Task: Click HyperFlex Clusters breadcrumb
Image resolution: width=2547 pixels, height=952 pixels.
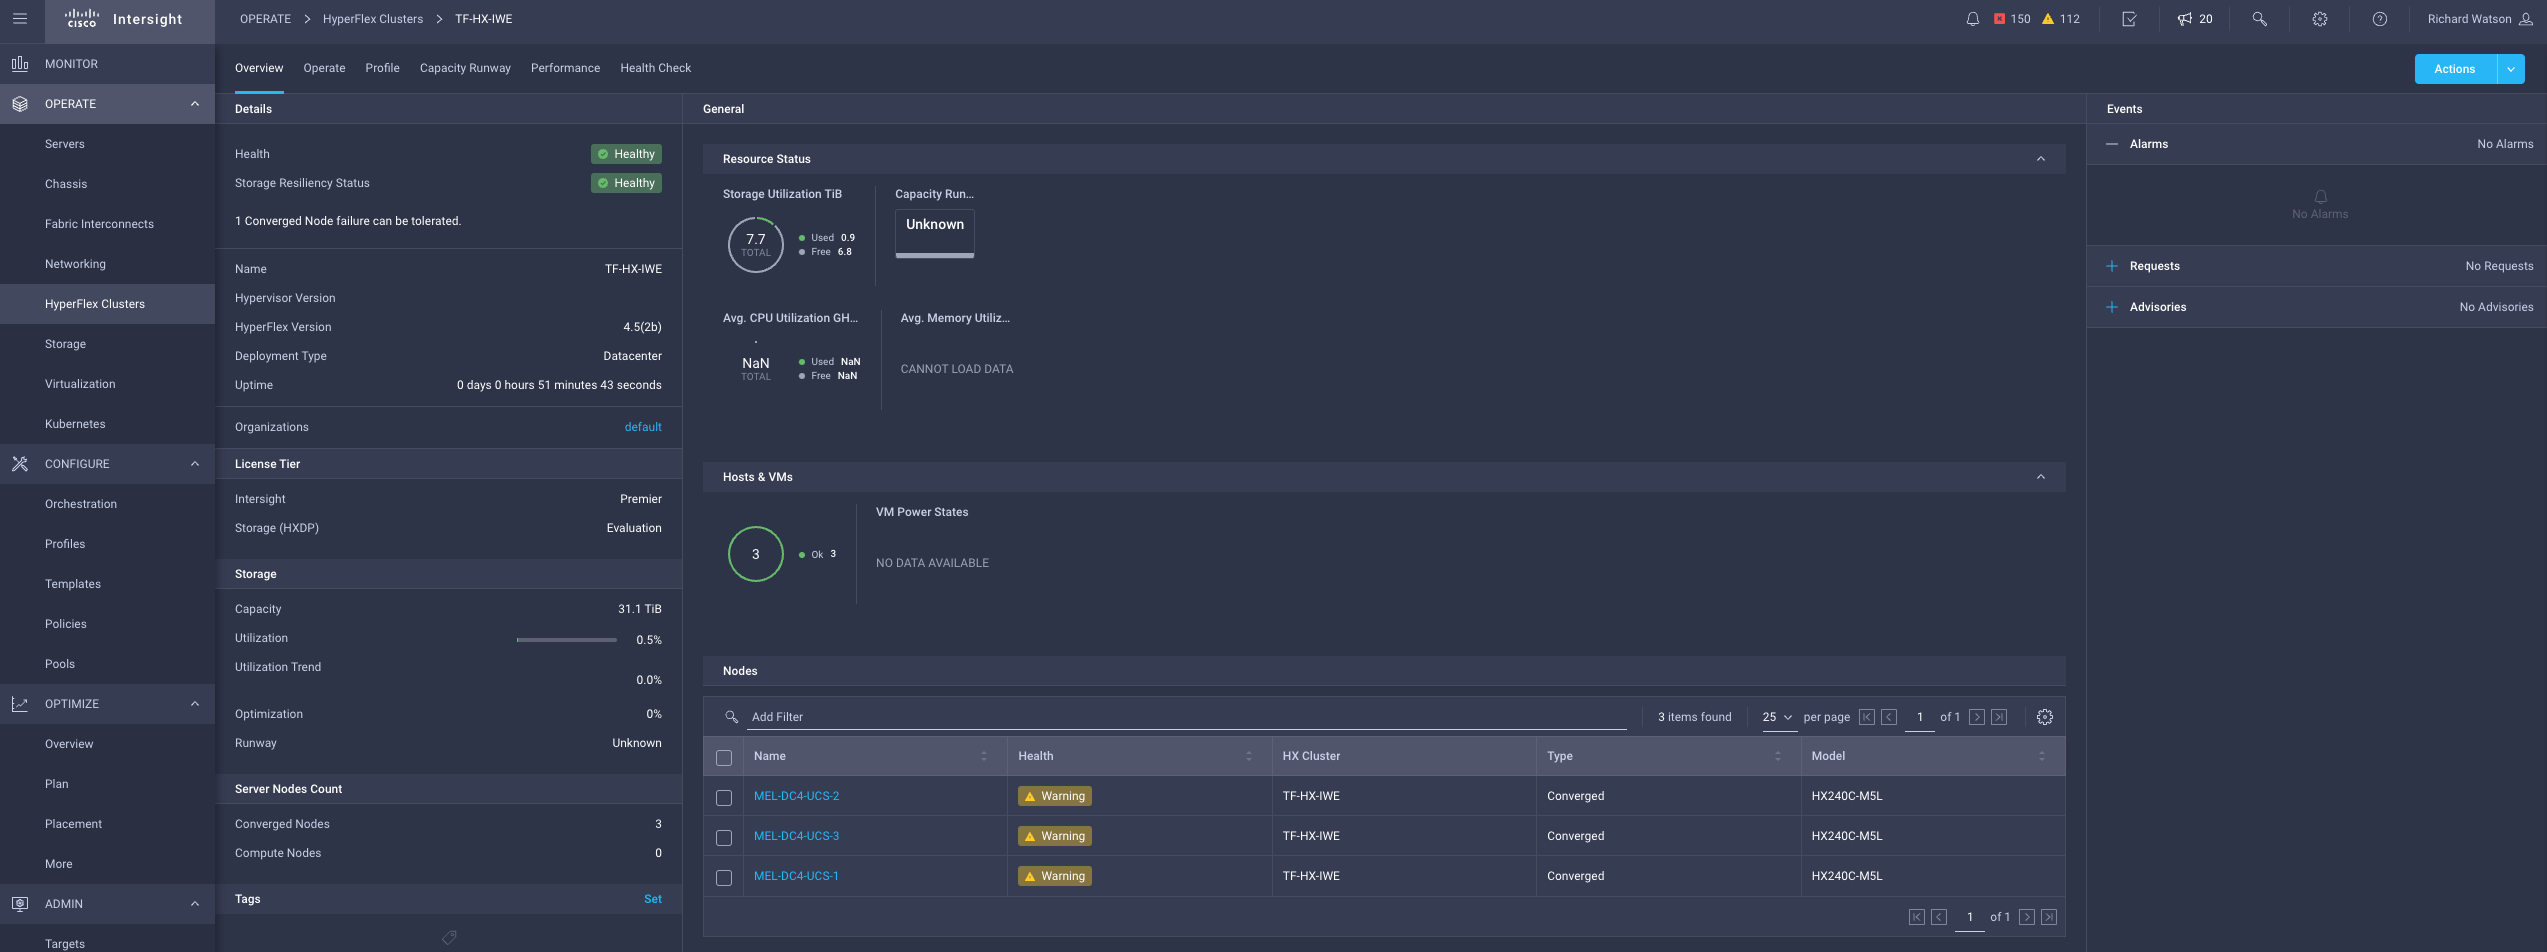Action: click(372, 19)
